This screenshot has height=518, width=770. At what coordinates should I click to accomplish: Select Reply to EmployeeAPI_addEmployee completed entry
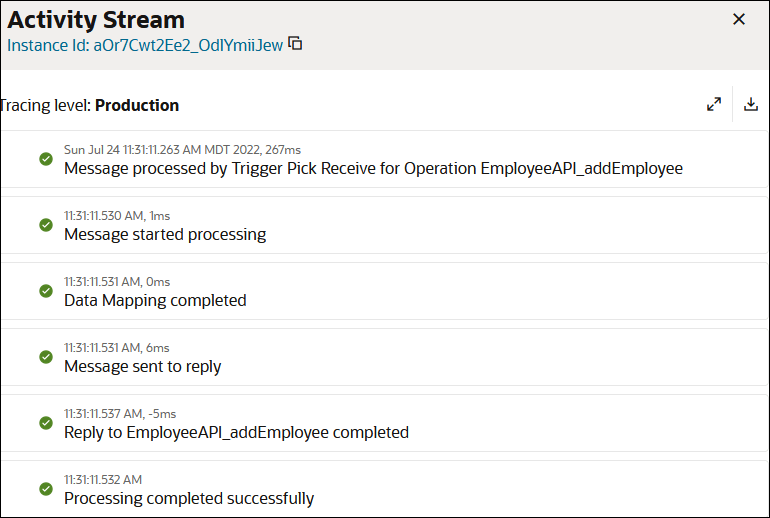(x=384, y=423)
